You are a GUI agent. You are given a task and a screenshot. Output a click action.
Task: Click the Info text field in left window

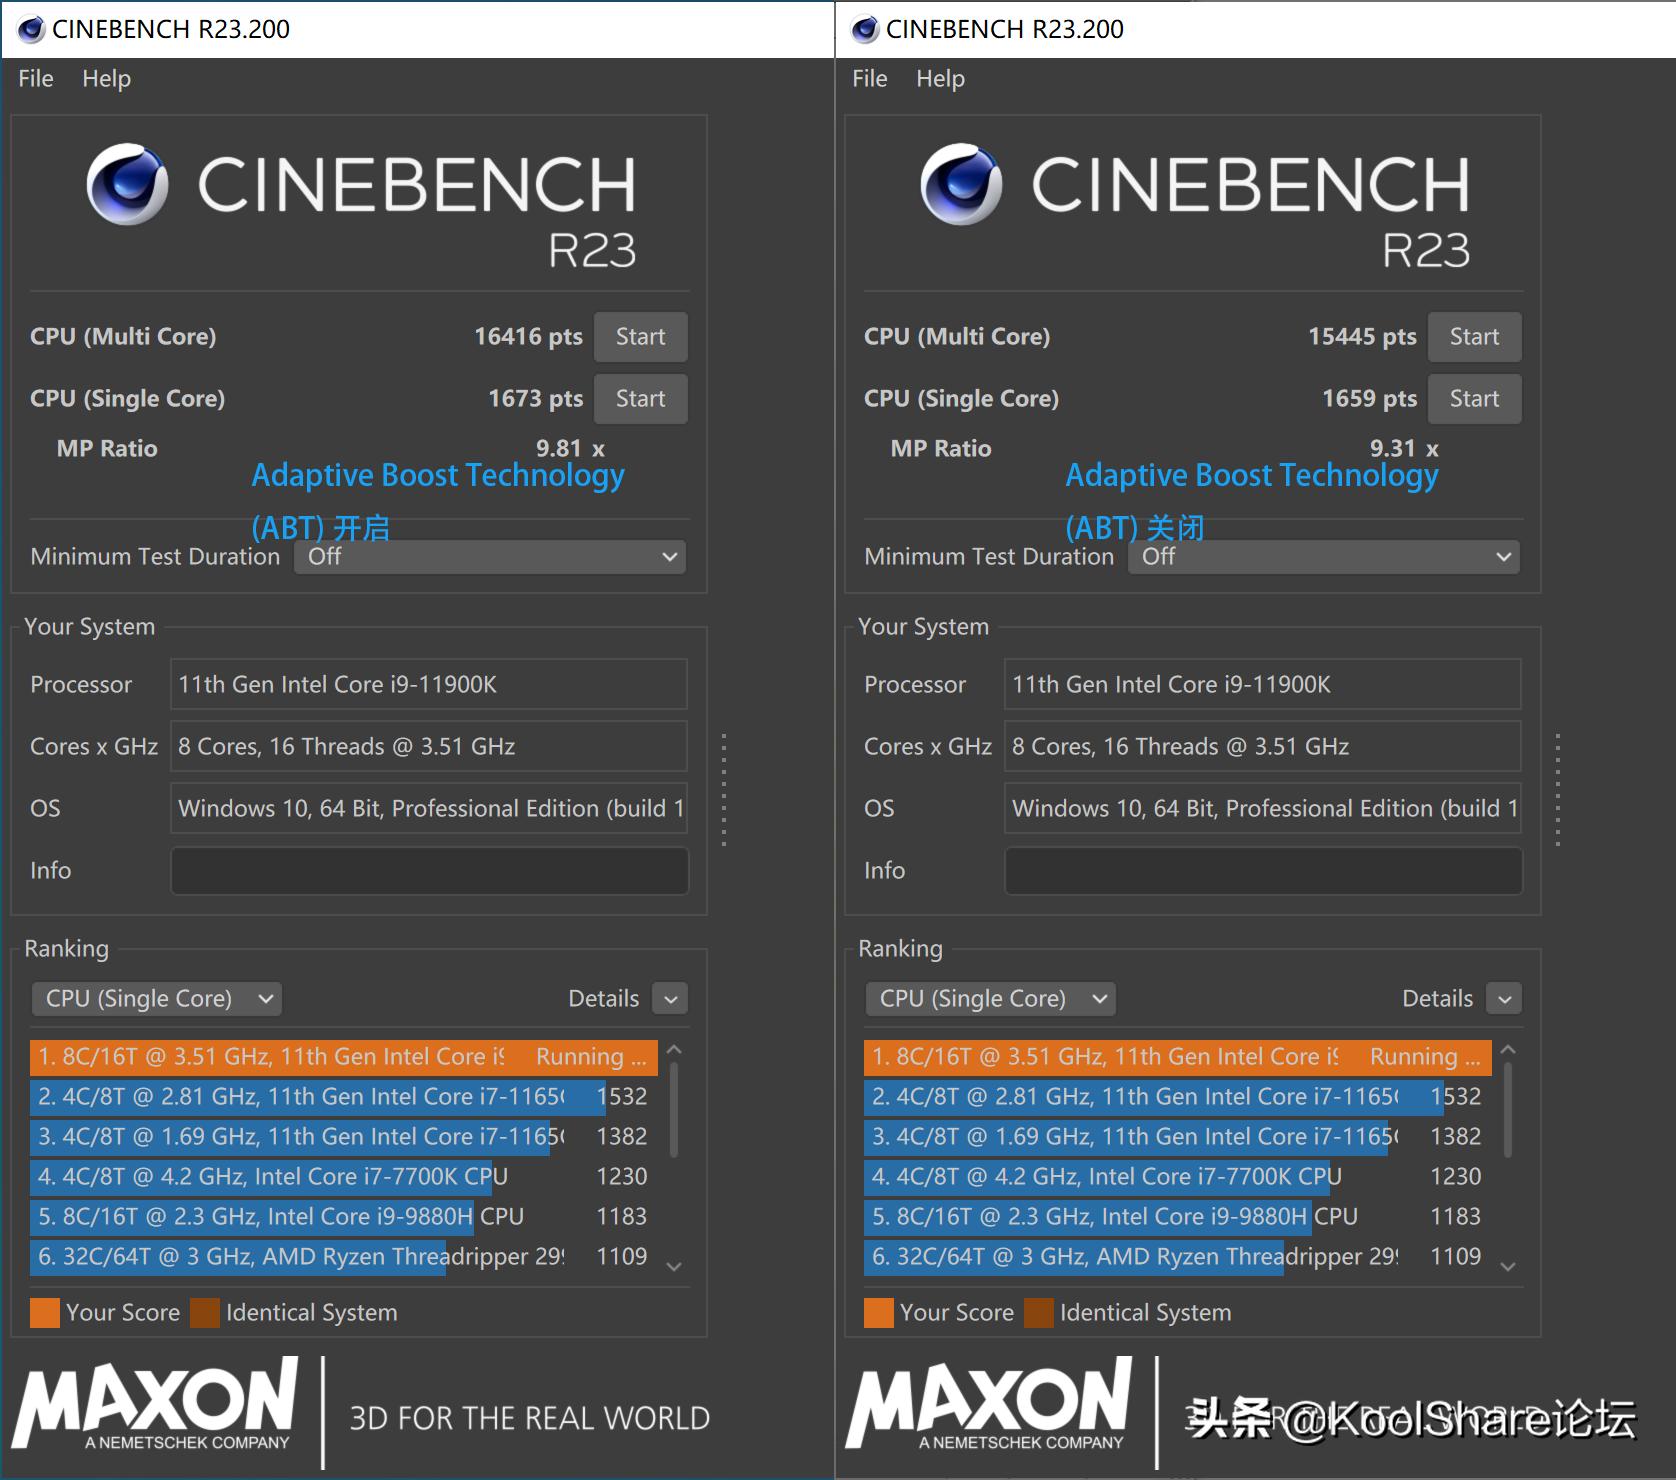click(x=429, y=871)
